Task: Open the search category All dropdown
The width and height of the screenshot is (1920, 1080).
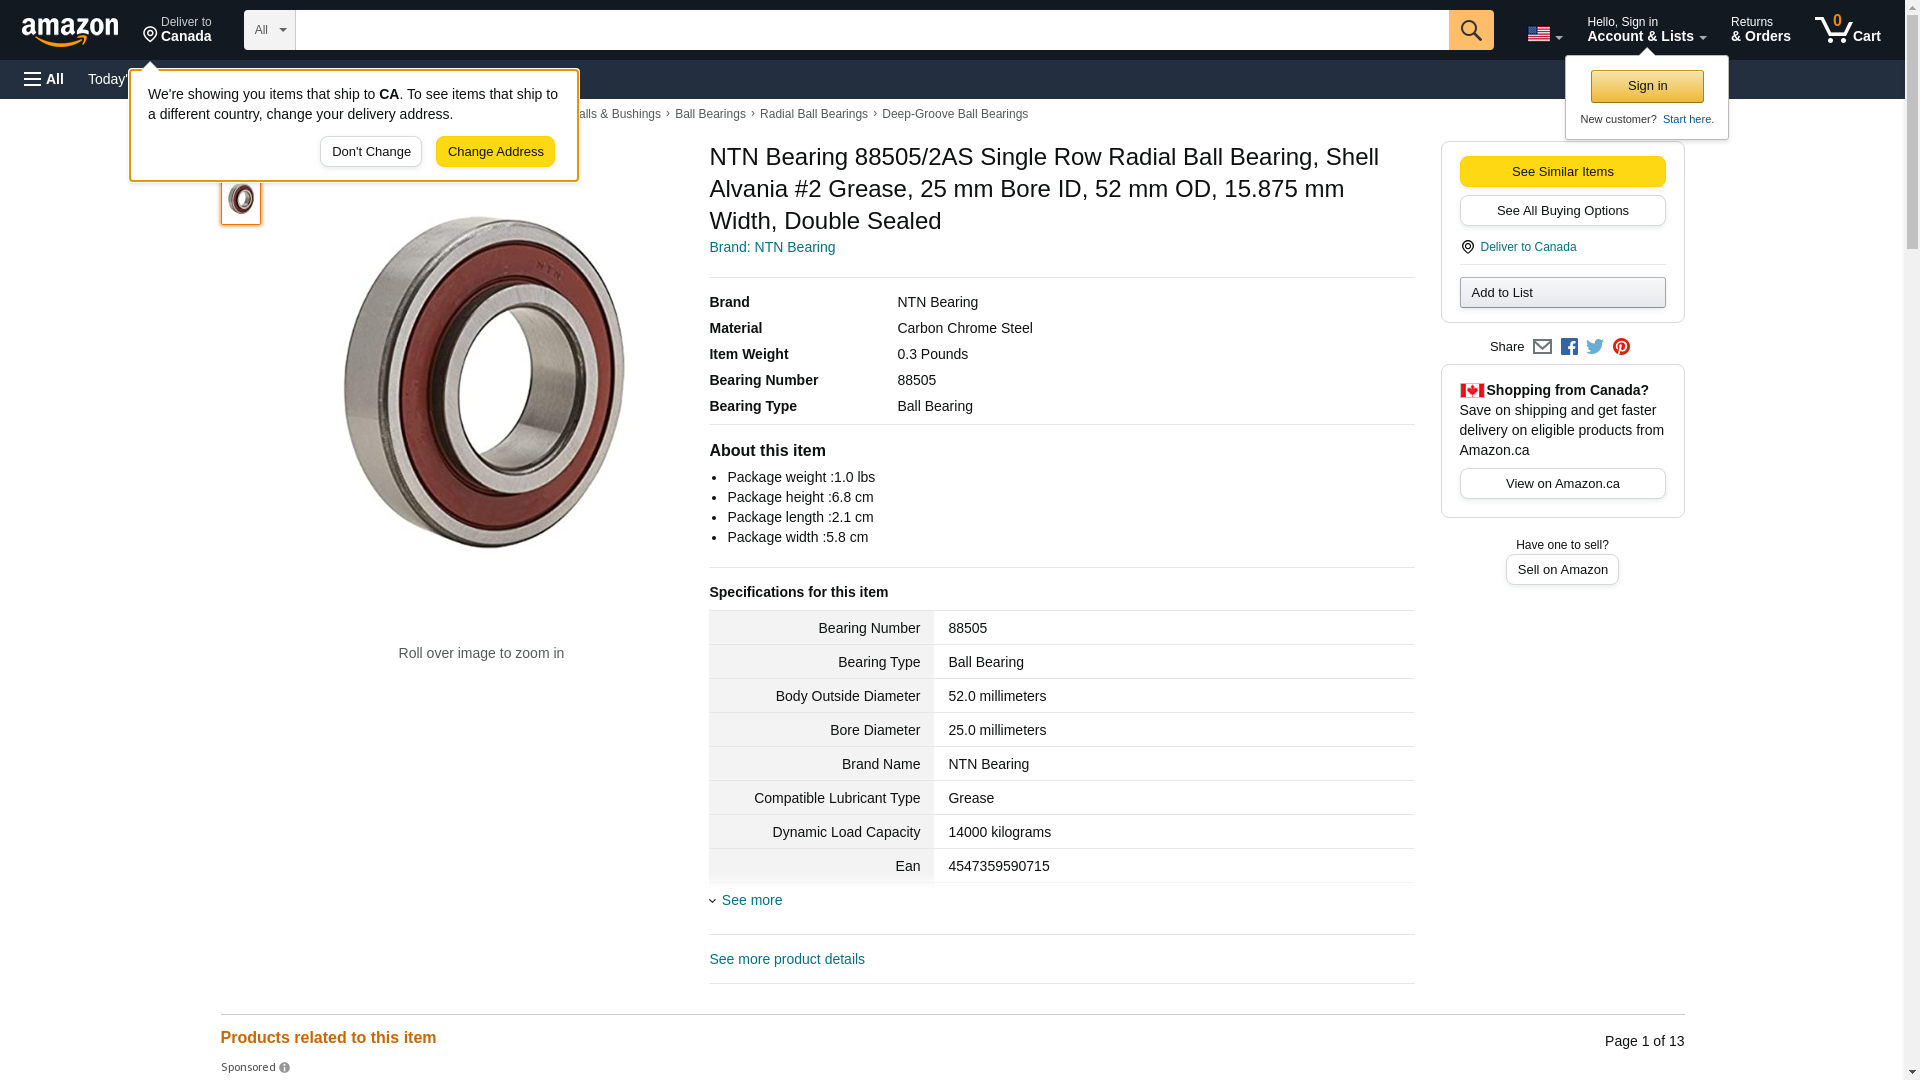Action: coord(269,30)
